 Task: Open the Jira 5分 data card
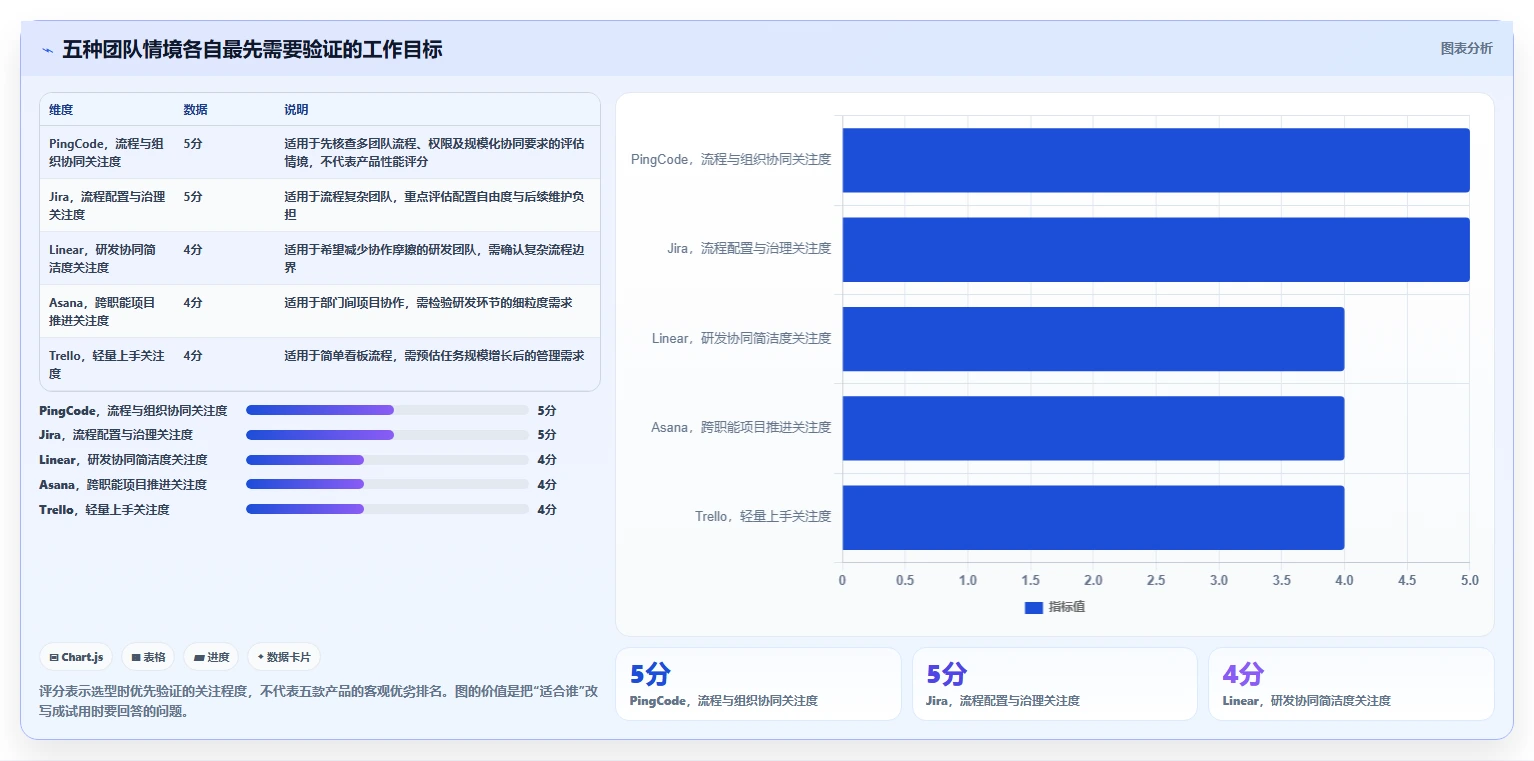[1054, 684]
